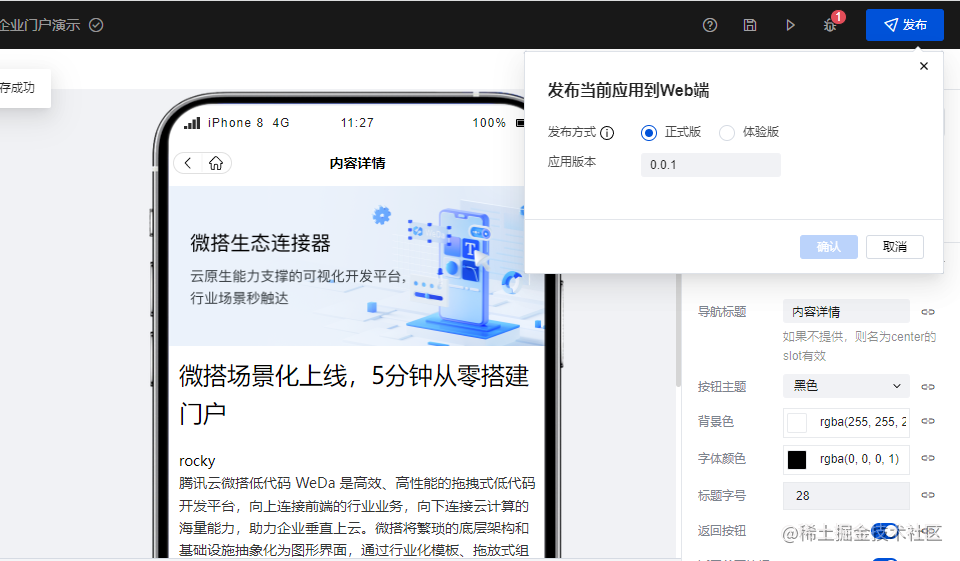Image resolution: width=960 pixels, height=561 pixels.
Task: Click the 确认 confirm button
Action: pos(828,247)
